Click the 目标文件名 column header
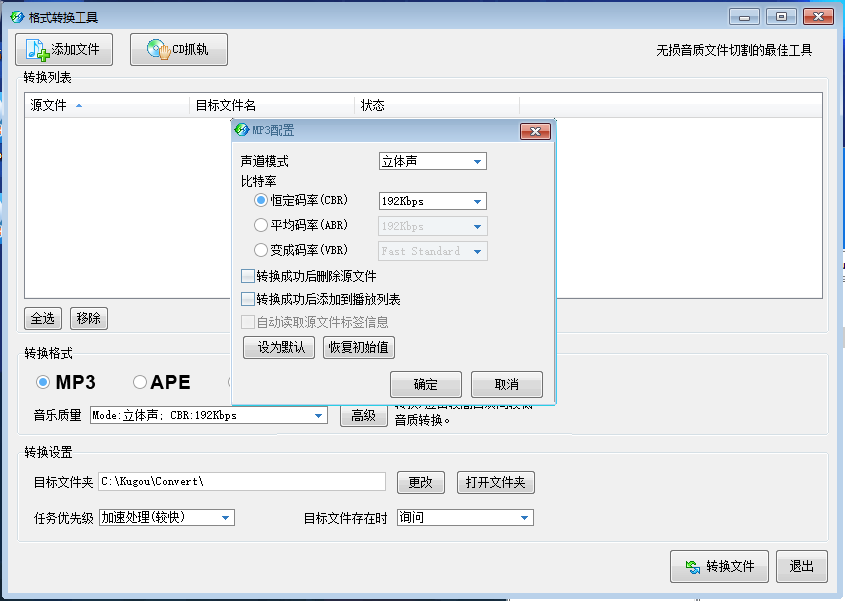 point(272,105)
